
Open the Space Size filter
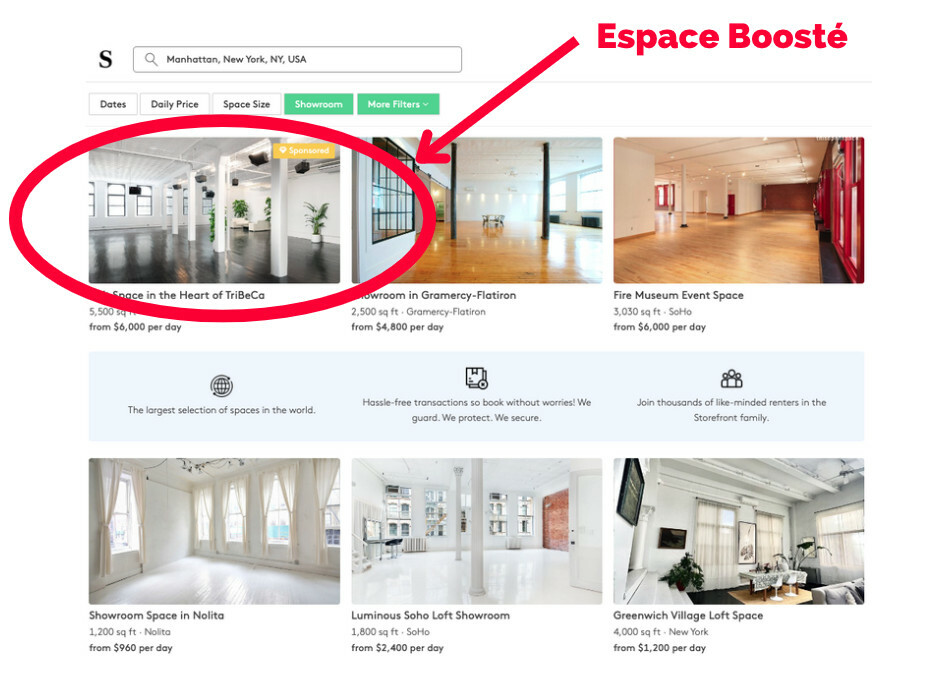246,104
